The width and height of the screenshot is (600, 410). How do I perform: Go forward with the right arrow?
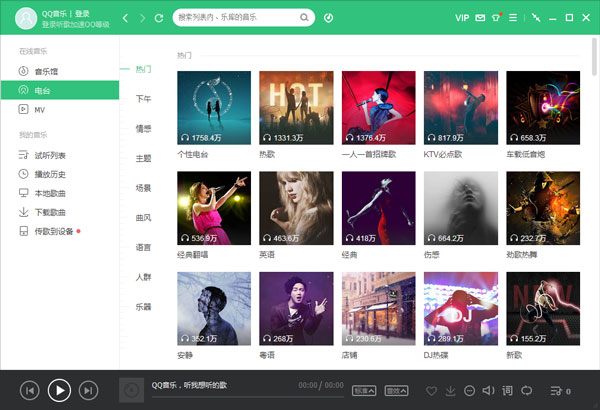tap(142, 18)
